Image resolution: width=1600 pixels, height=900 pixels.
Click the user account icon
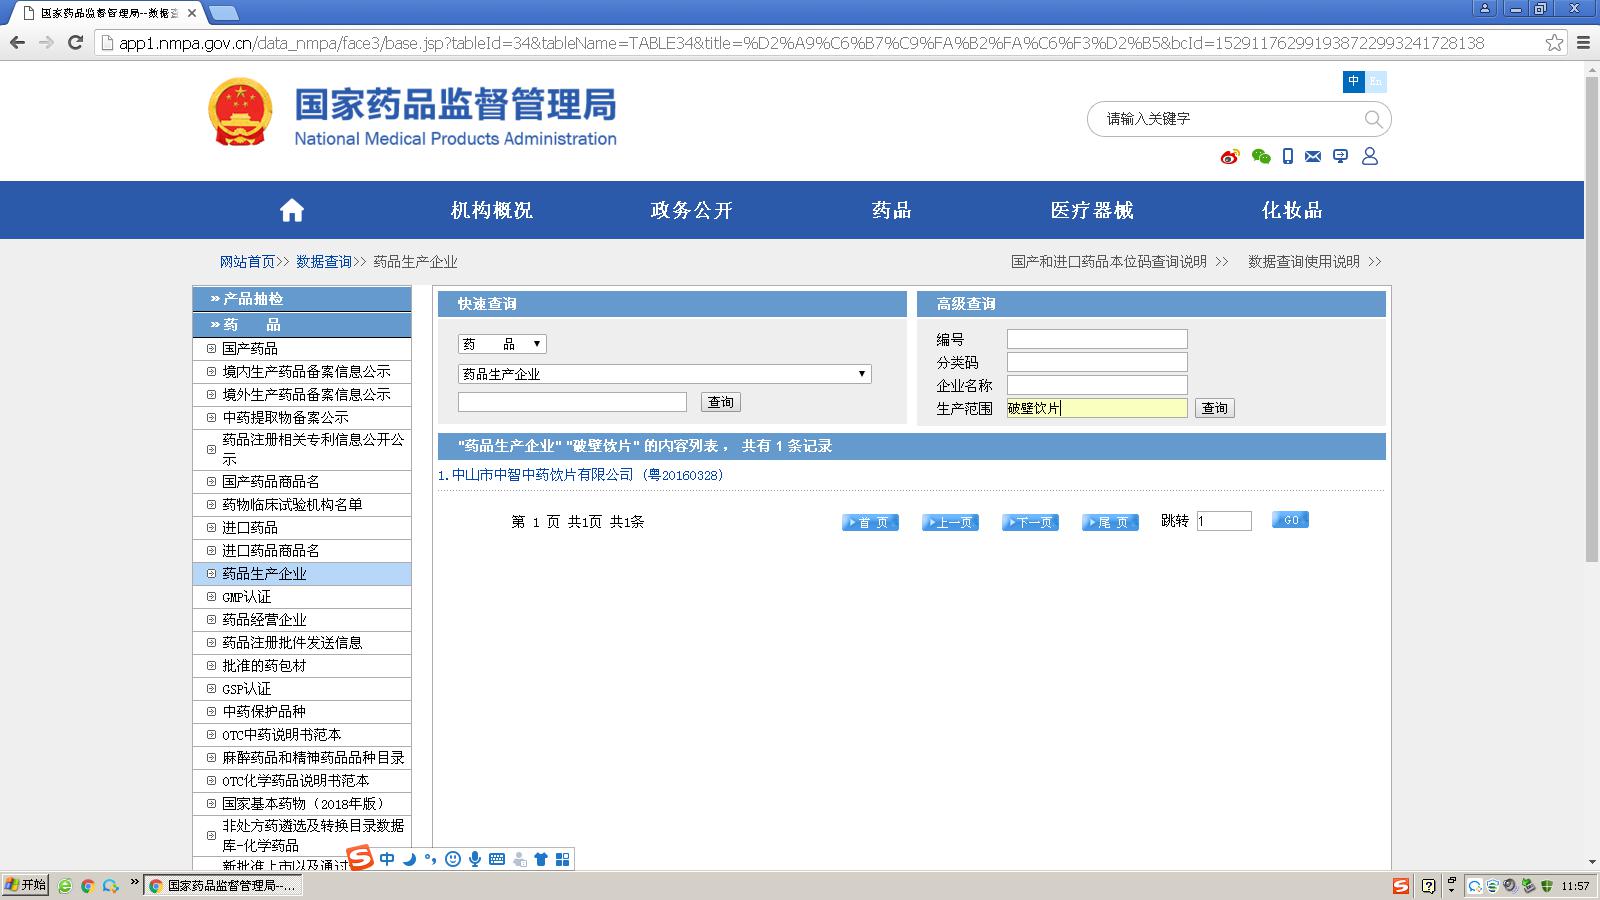pos(1370,156)
